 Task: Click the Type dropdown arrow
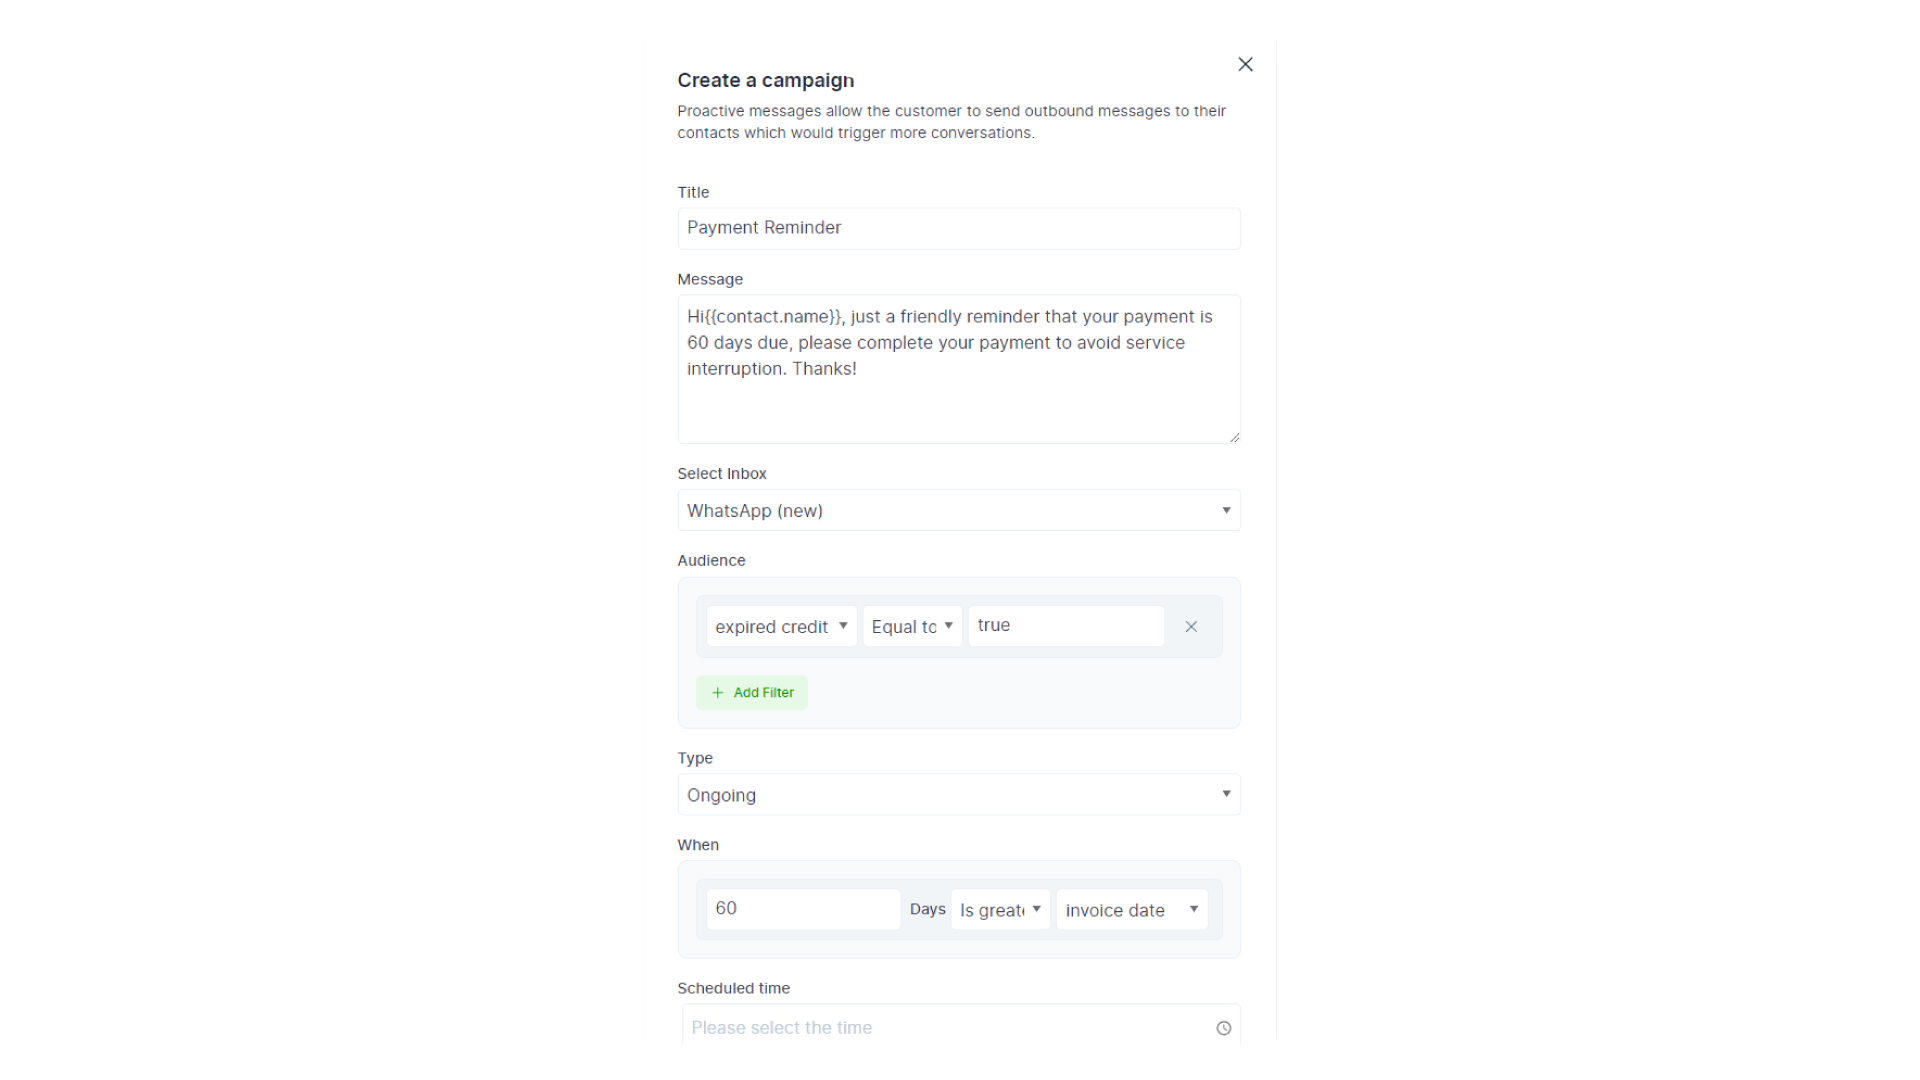click(1226, 794)
